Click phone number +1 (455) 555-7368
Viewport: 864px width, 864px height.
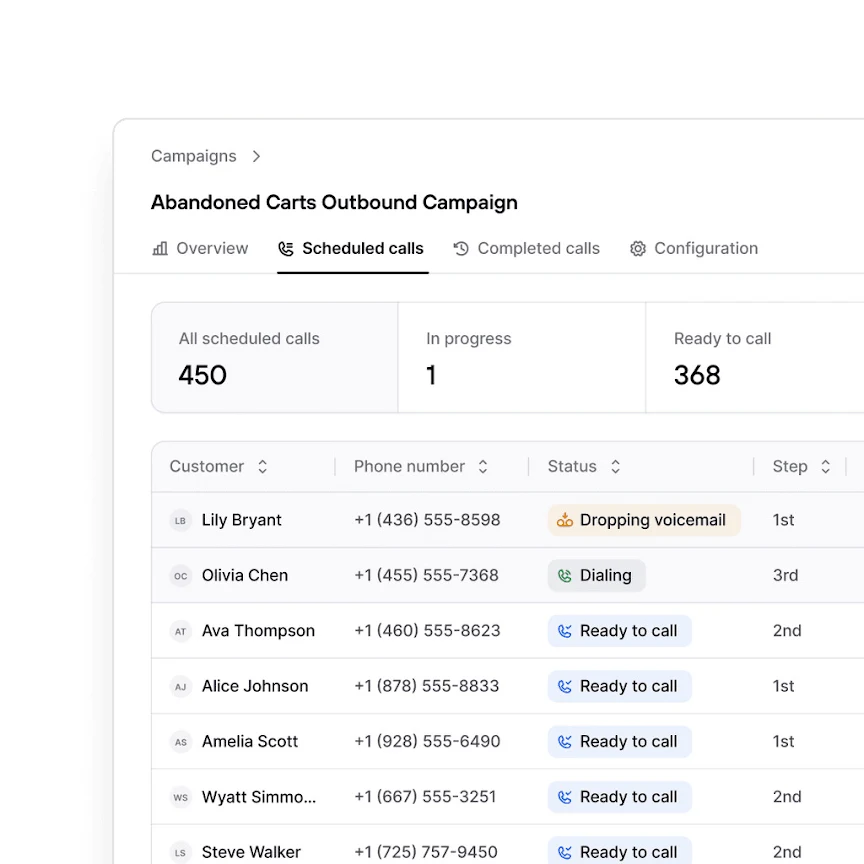(x=426, y=575)
